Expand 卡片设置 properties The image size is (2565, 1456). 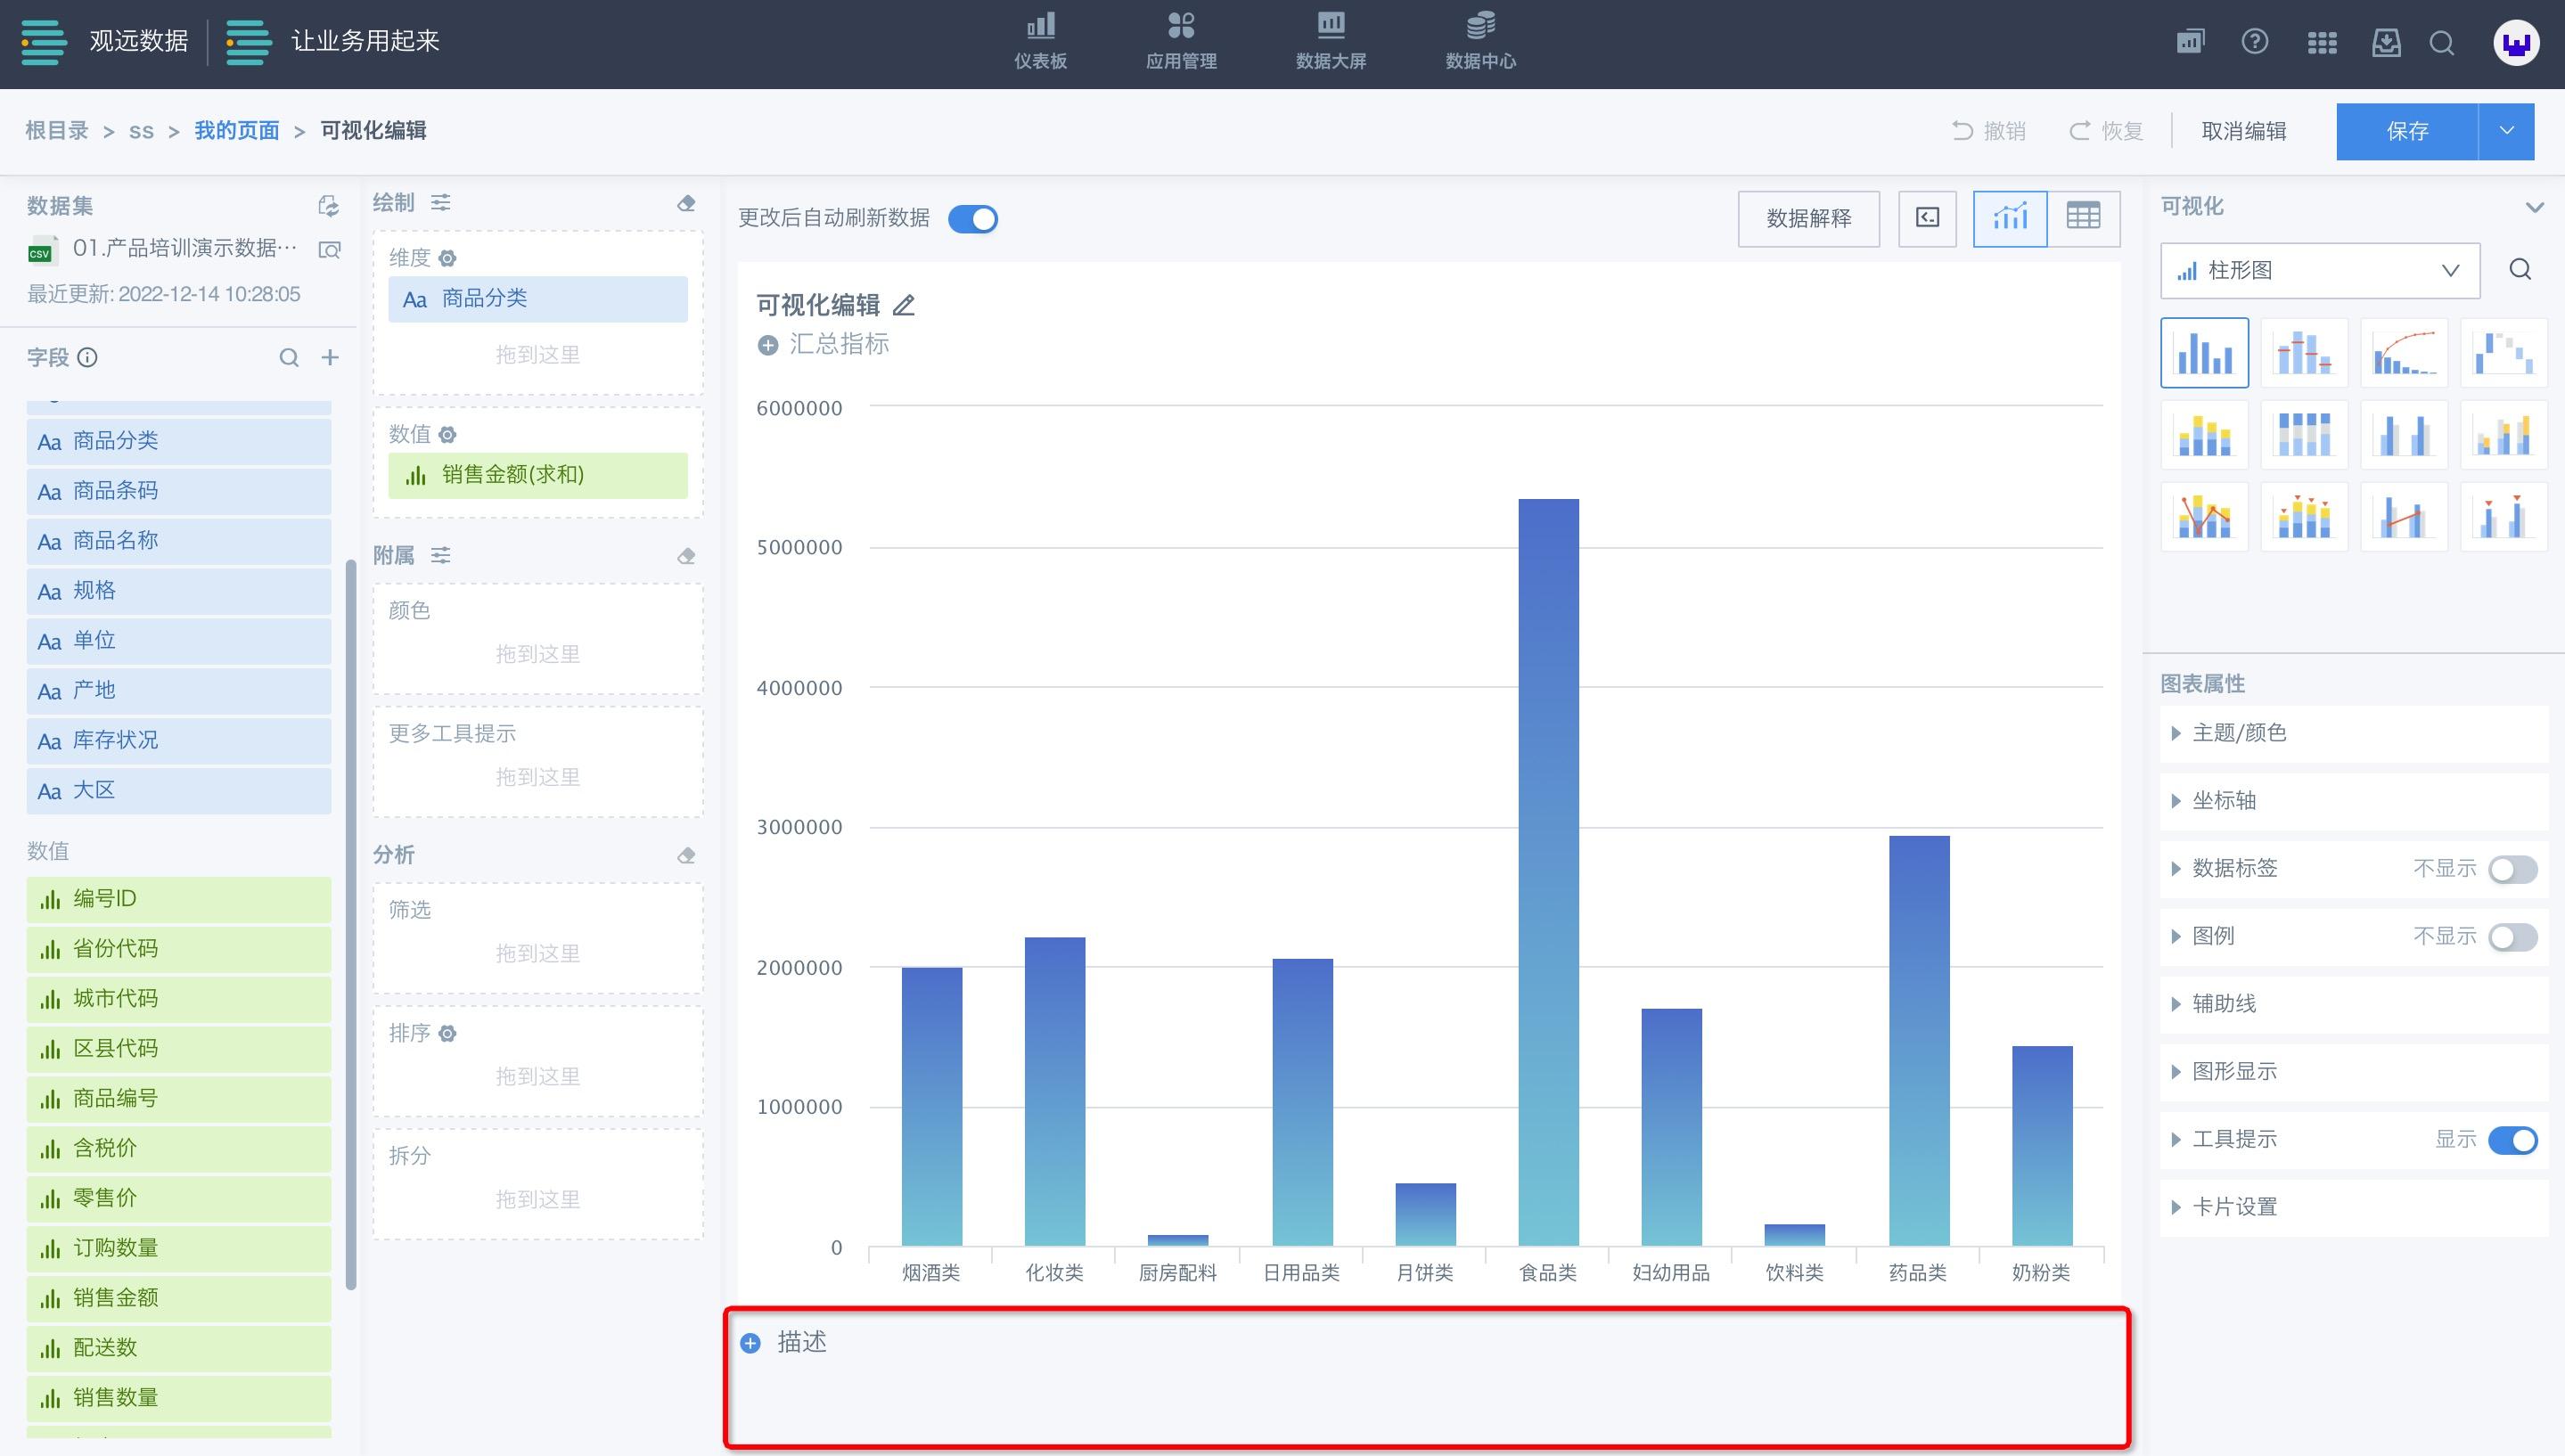pyautogui.click(x=2354, y=1207)
